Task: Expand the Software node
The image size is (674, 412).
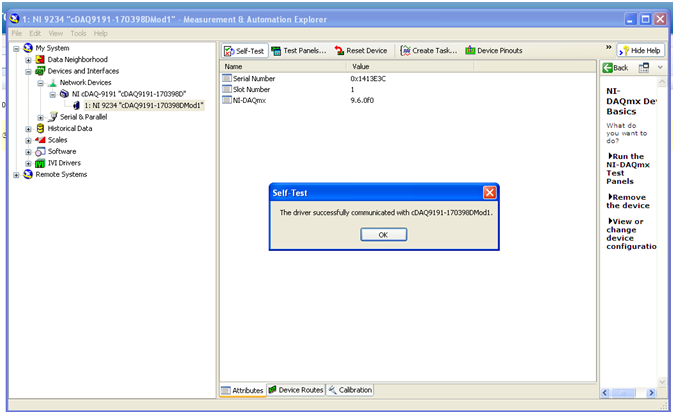Action: click(x=28, y=152)
